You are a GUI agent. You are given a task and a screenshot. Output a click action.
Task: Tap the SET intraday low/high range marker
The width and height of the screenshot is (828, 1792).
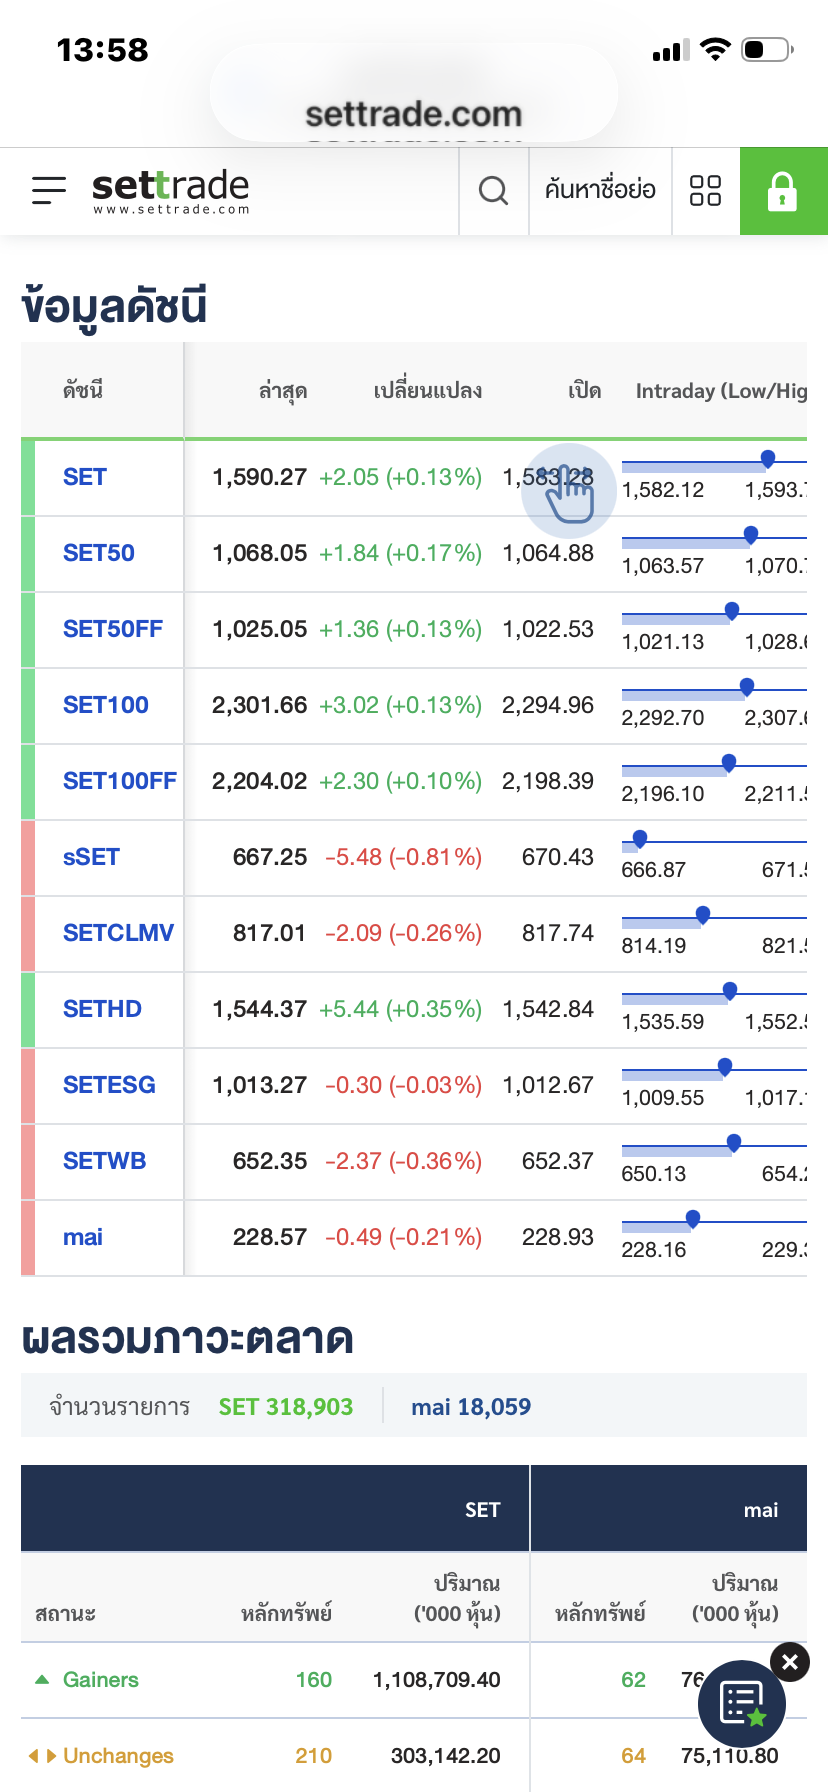click(768, 458)
